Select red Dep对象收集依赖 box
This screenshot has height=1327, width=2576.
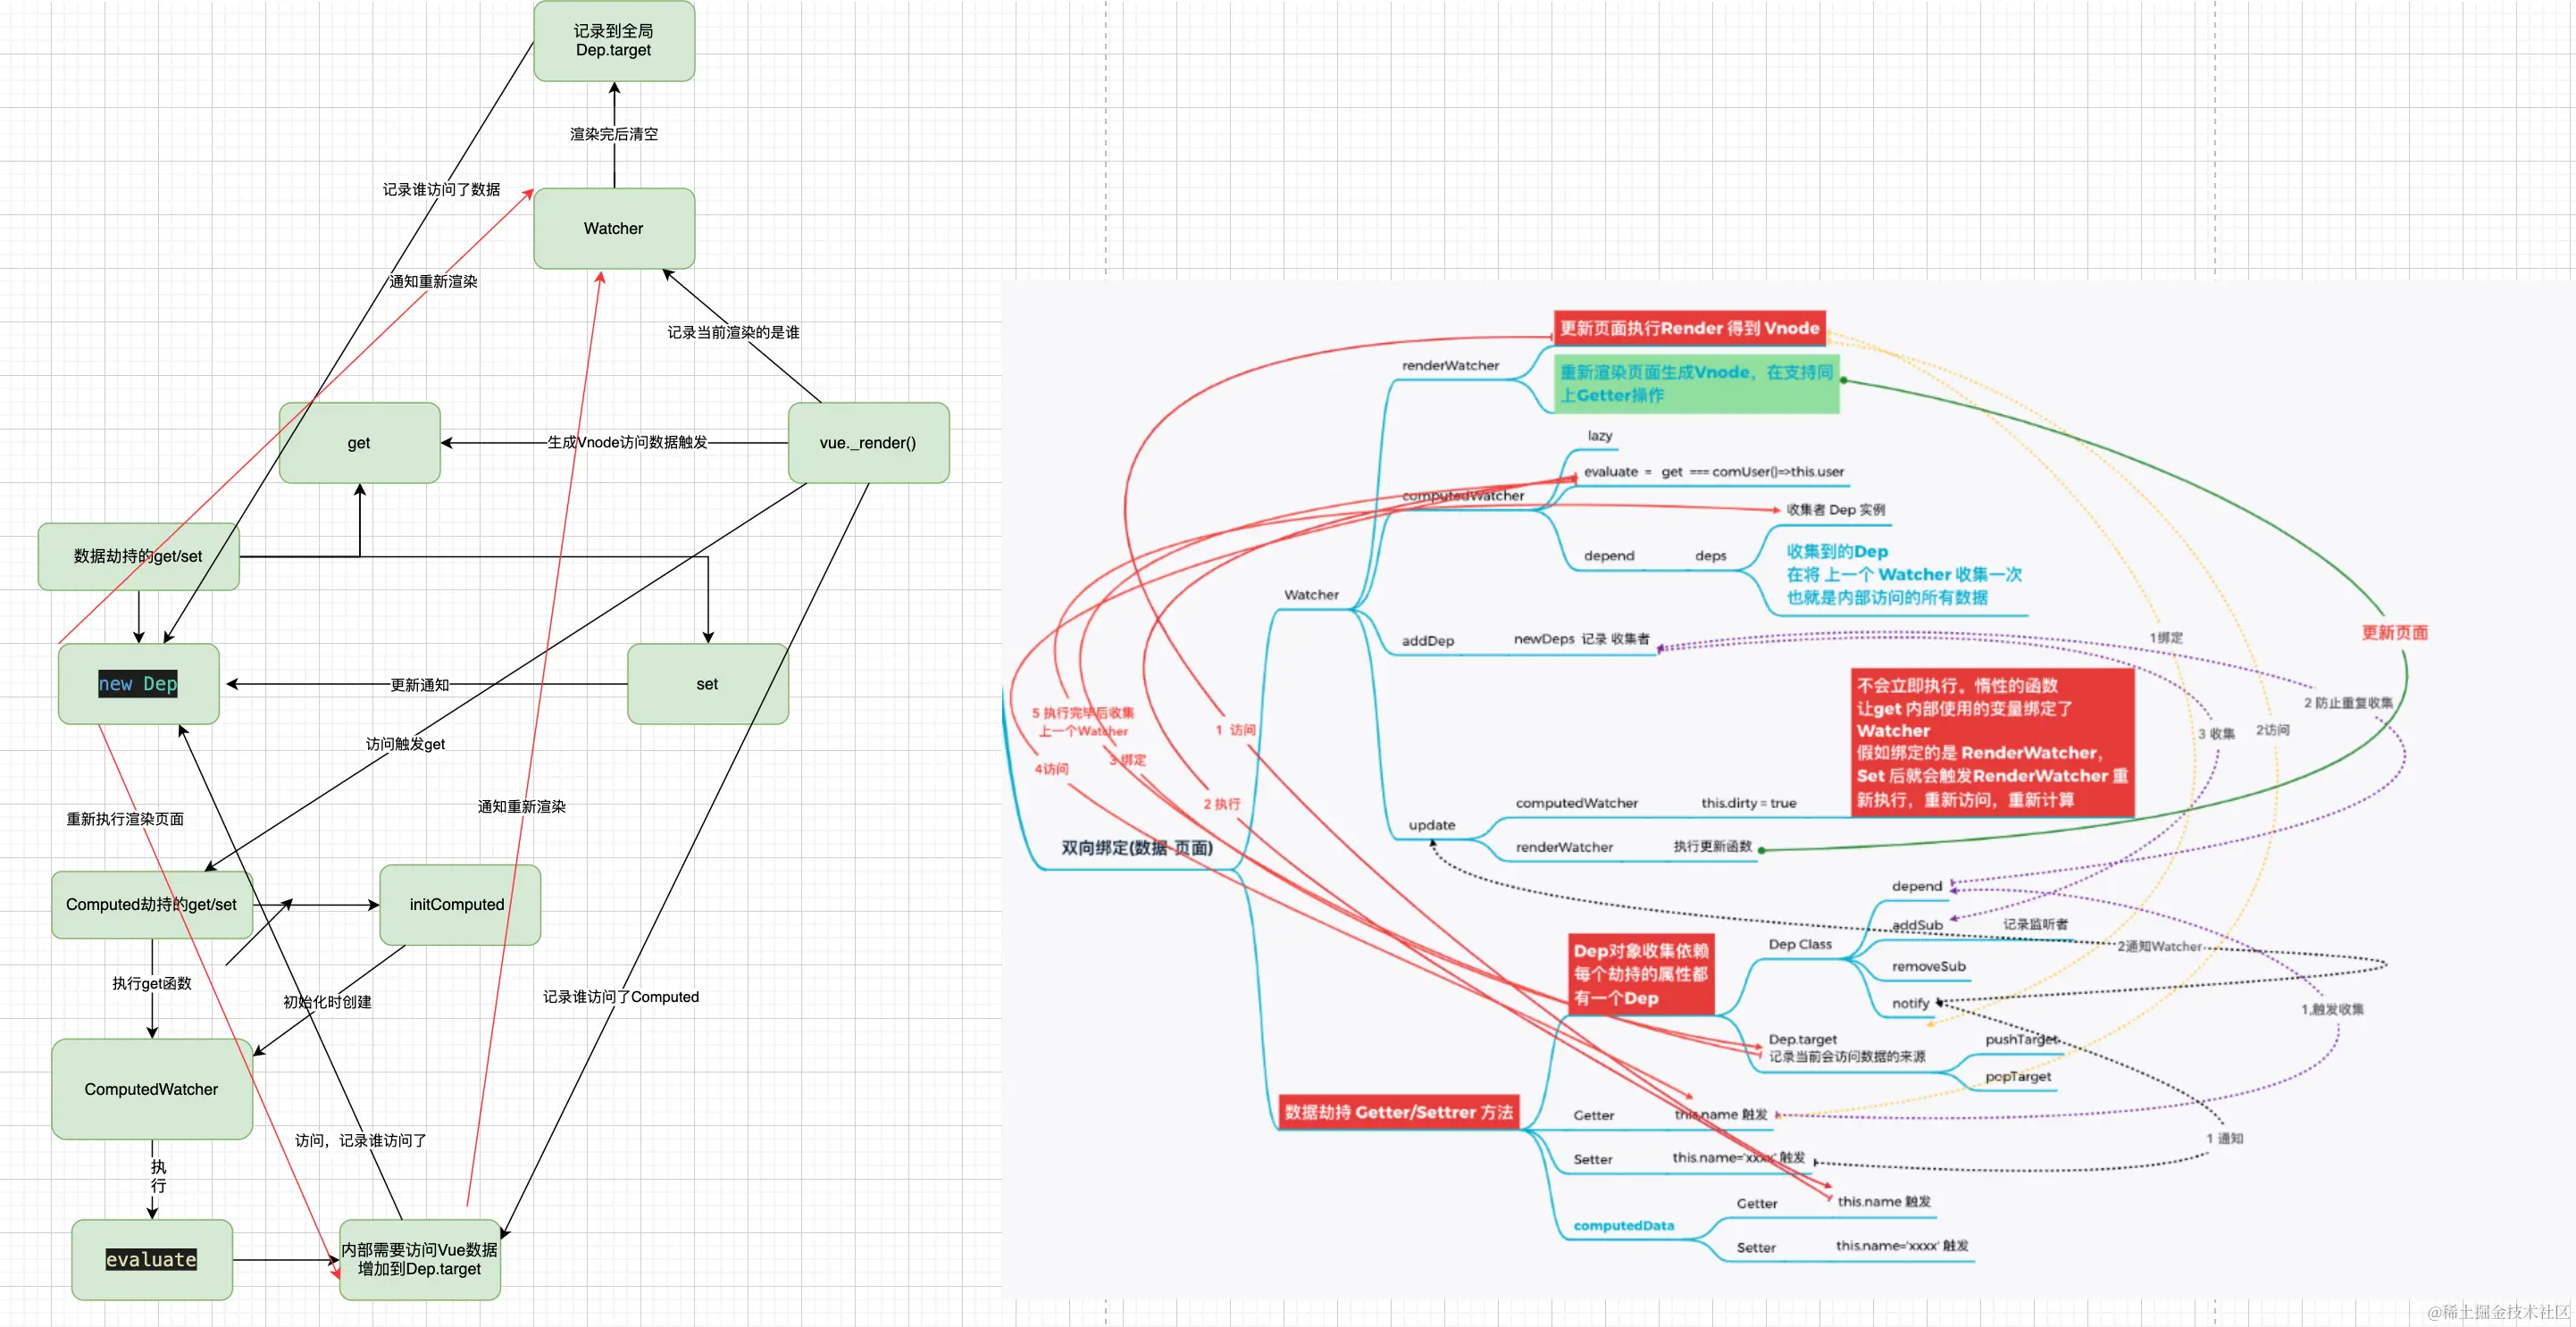point(1640,974)
